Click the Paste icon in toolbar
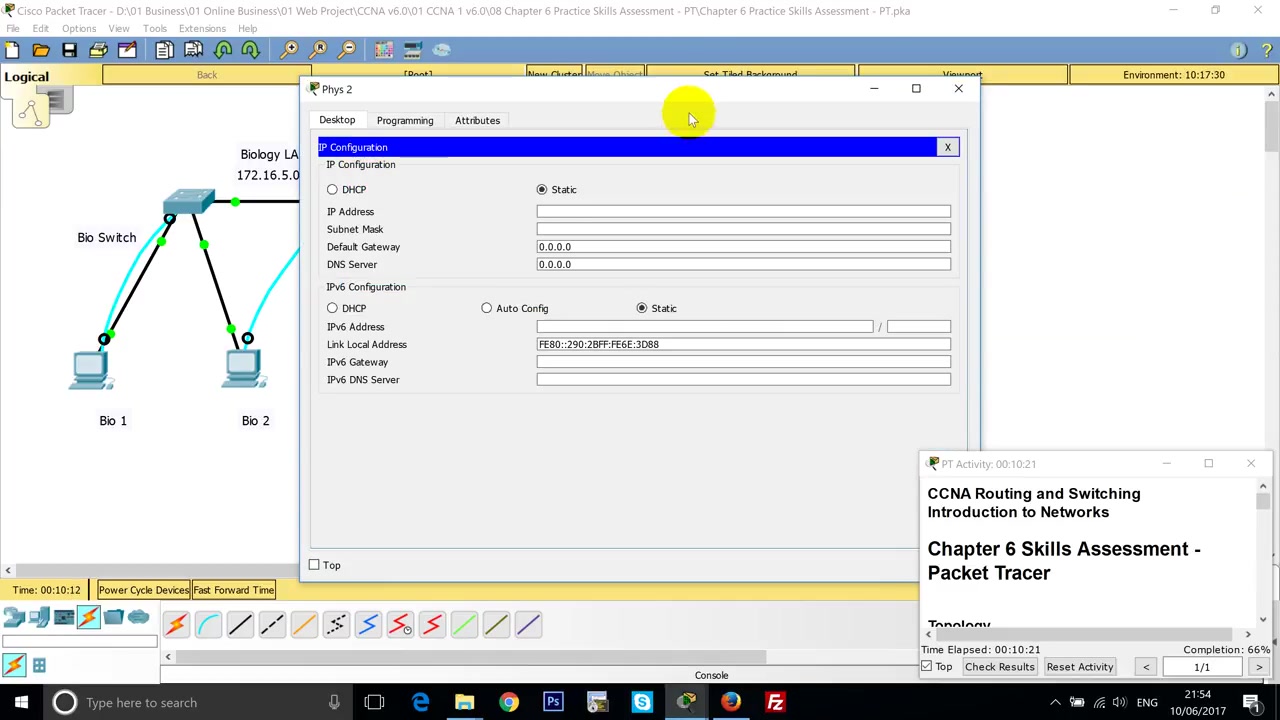Viewport: 1280px width, 720px height. (x=193, y=49)
